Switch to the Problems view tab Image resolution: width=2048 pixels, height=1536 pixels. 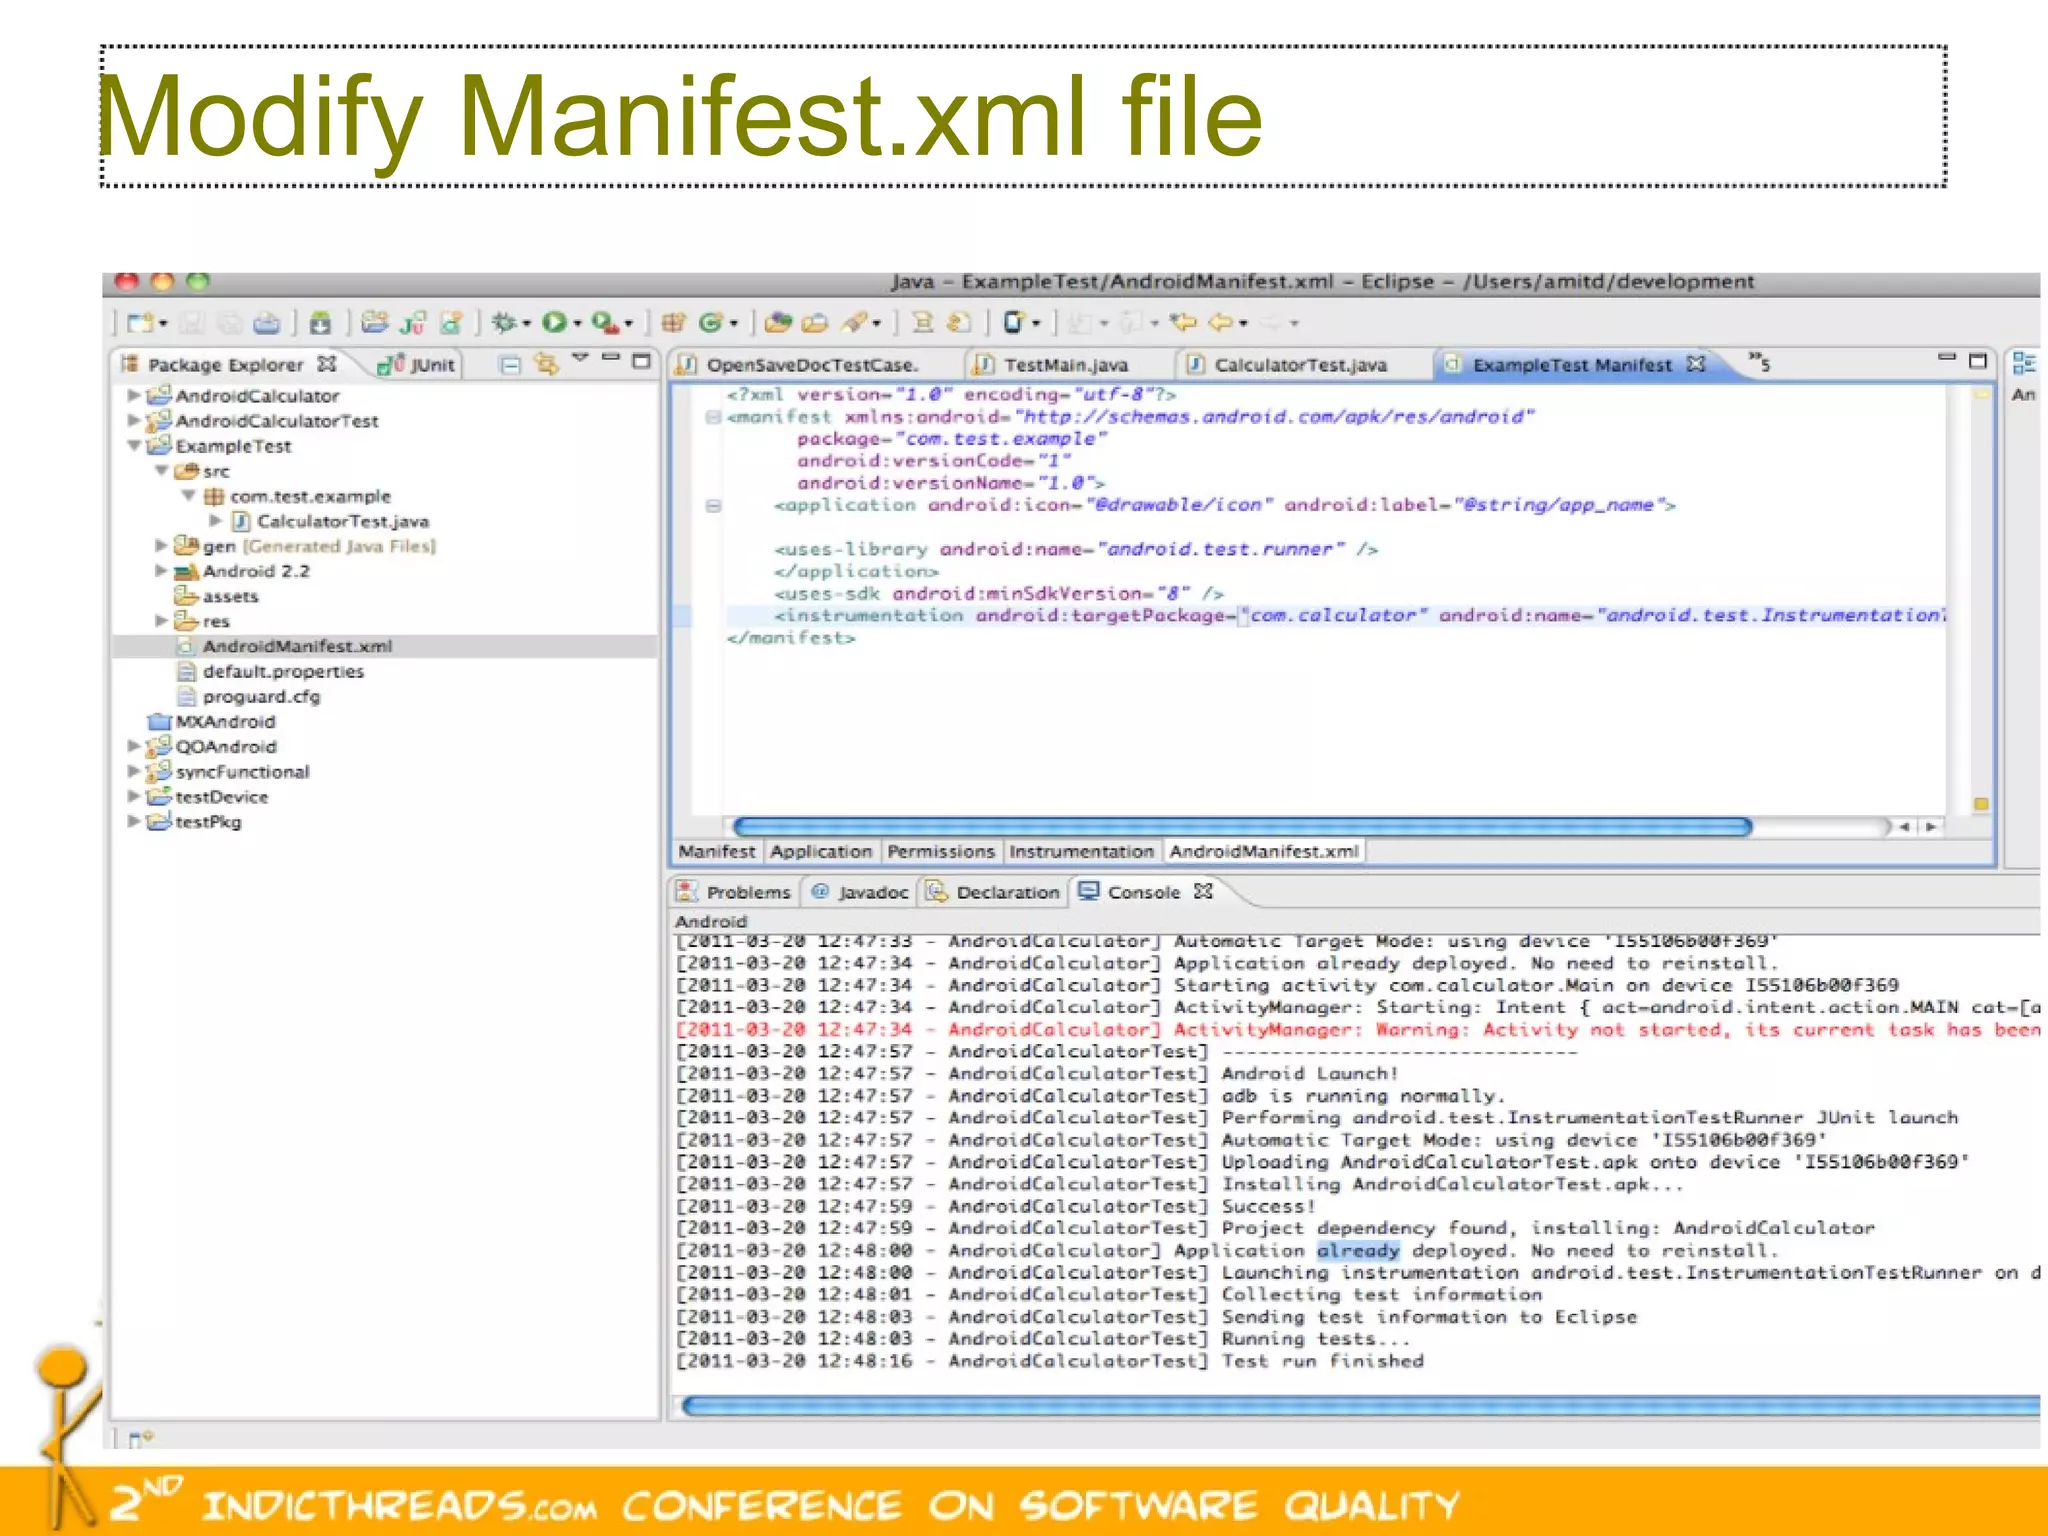[x=735, y=892]
